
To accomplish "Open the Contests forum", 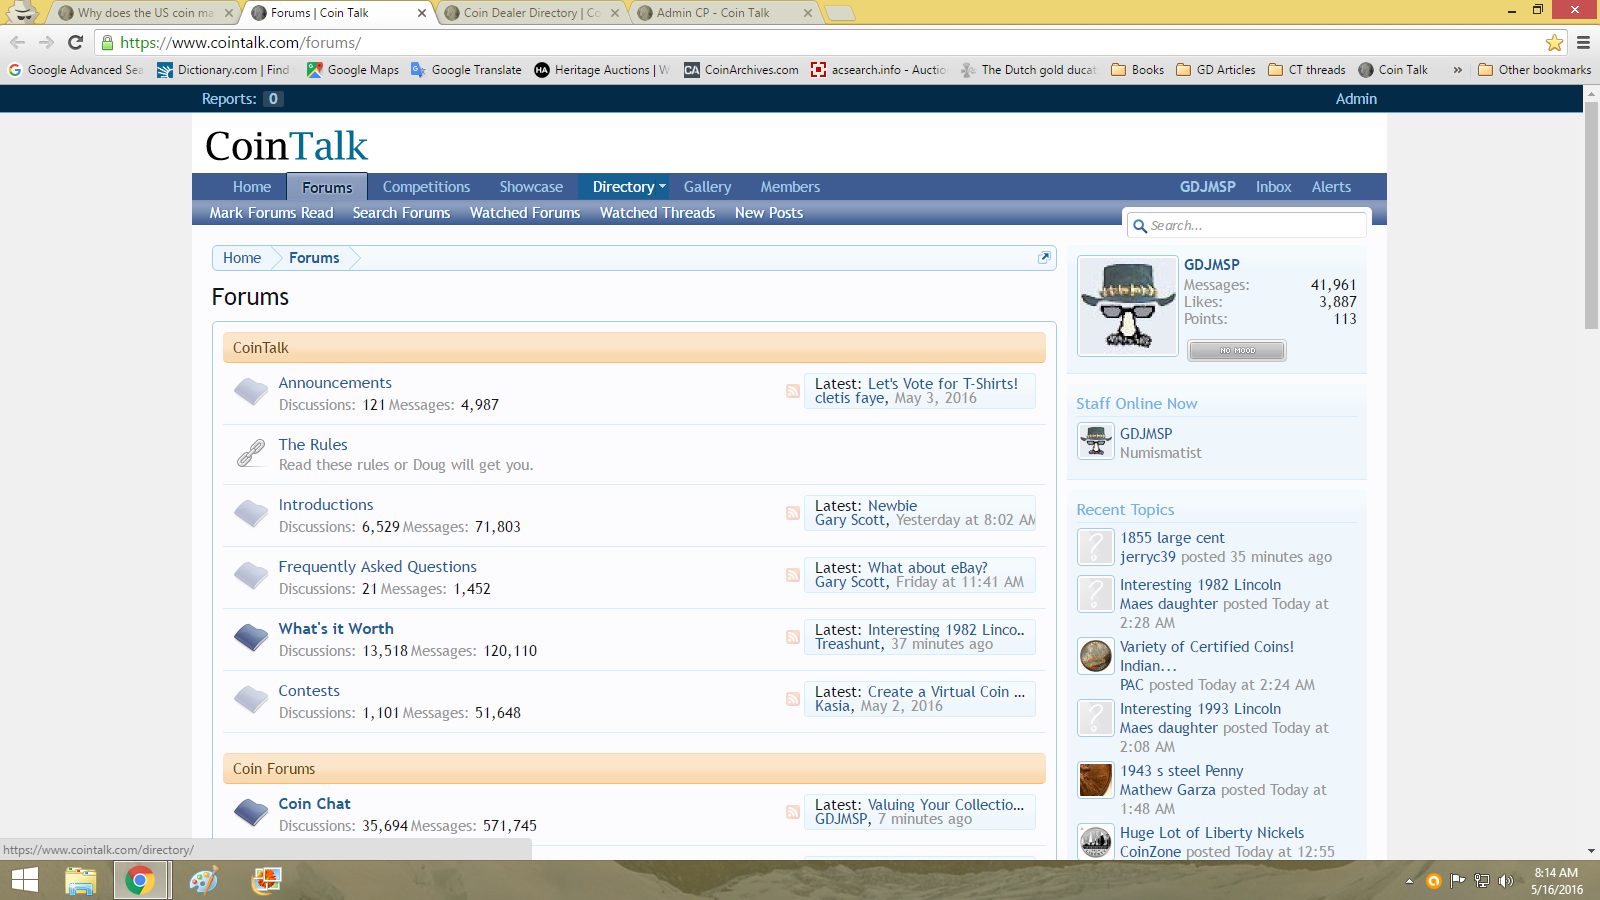I will pos(309,691).
